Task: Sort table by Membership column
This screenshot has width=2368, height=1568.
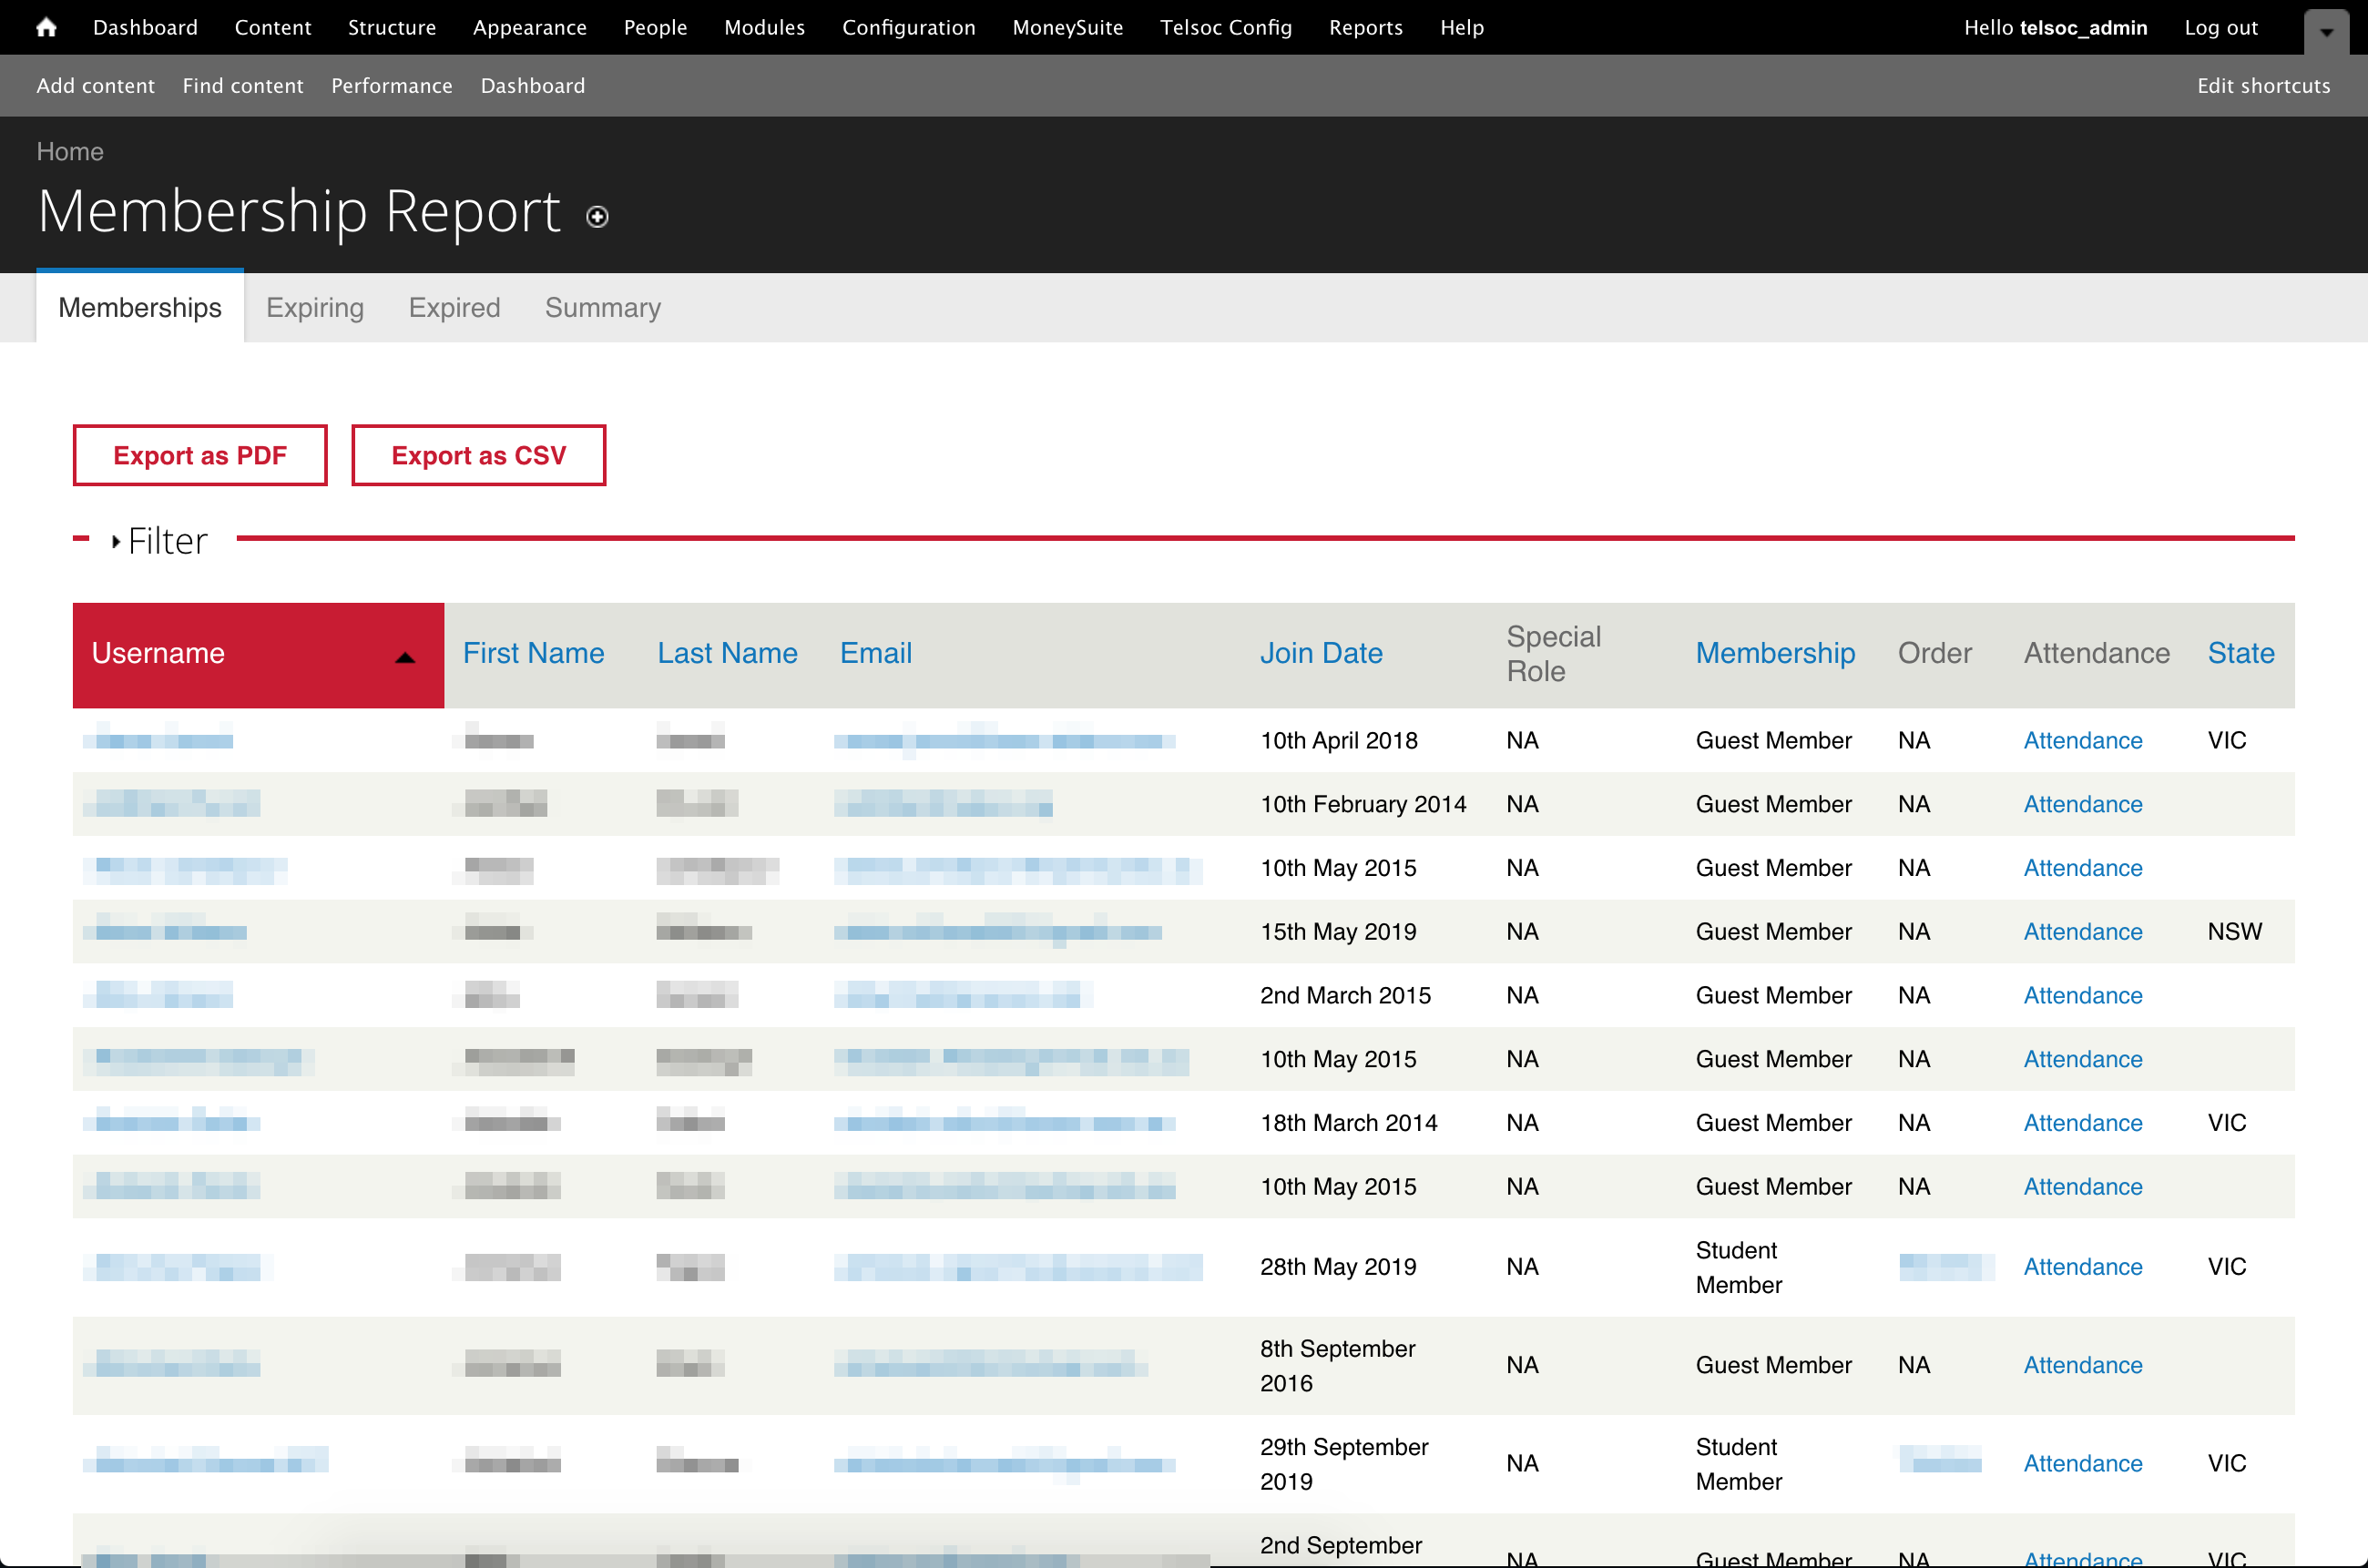Action: pyautogui.click(x=1775, y=653)
